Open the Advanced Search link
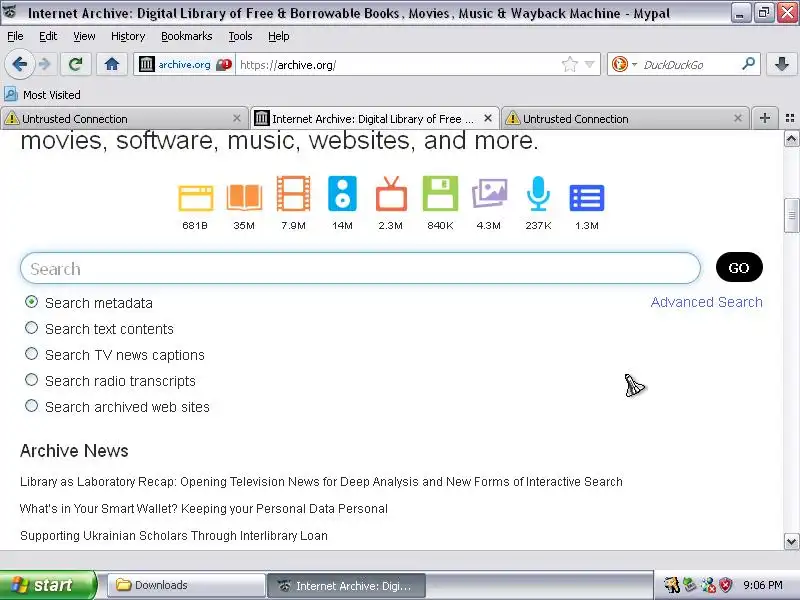 pyautogui.click(x=707, y=302)
